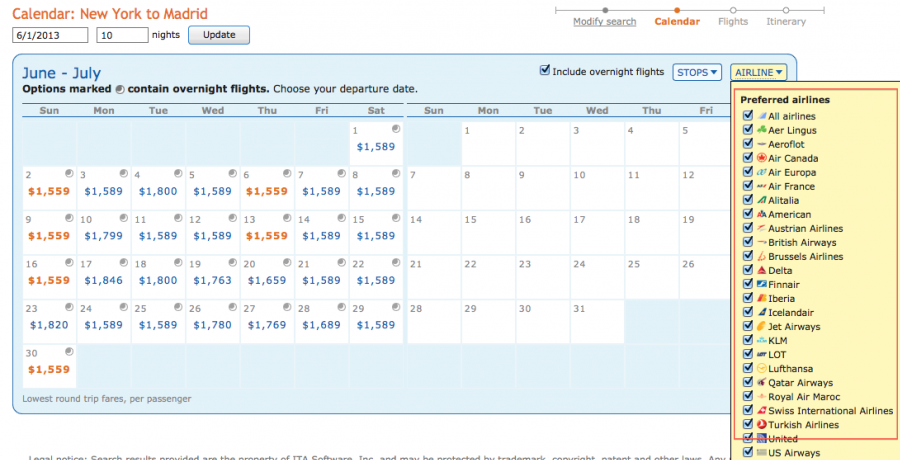Screen dimensions: 900x460
Task: Uncheck the British Airways checkbox
Action: (x=747, y=242)
